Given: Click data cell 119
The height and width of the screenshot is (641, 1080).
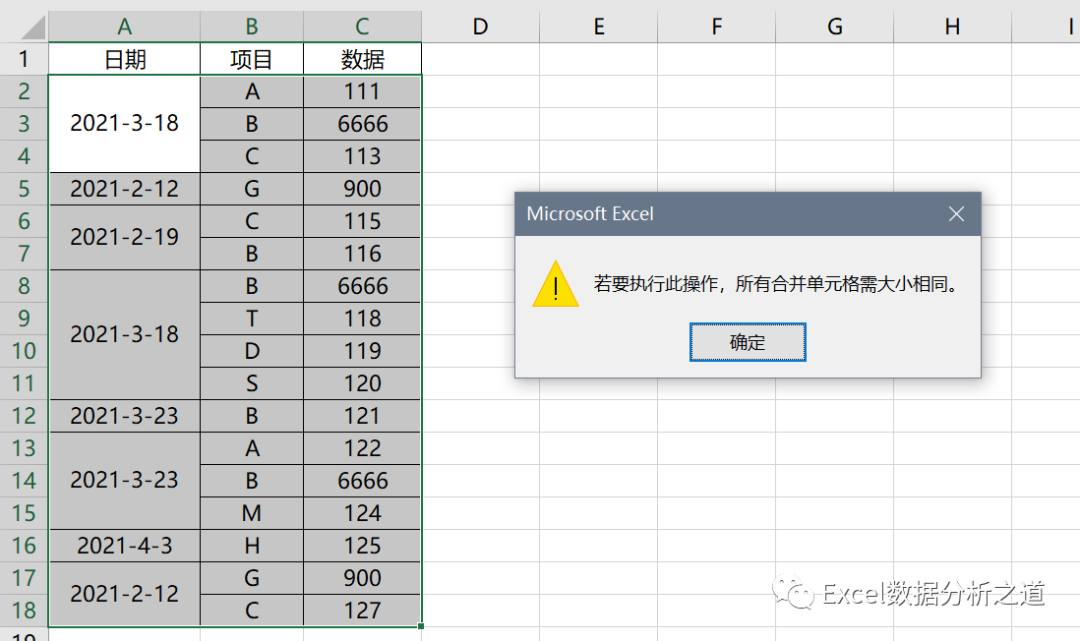Looking at the screenshot, I should click(362, 351).
